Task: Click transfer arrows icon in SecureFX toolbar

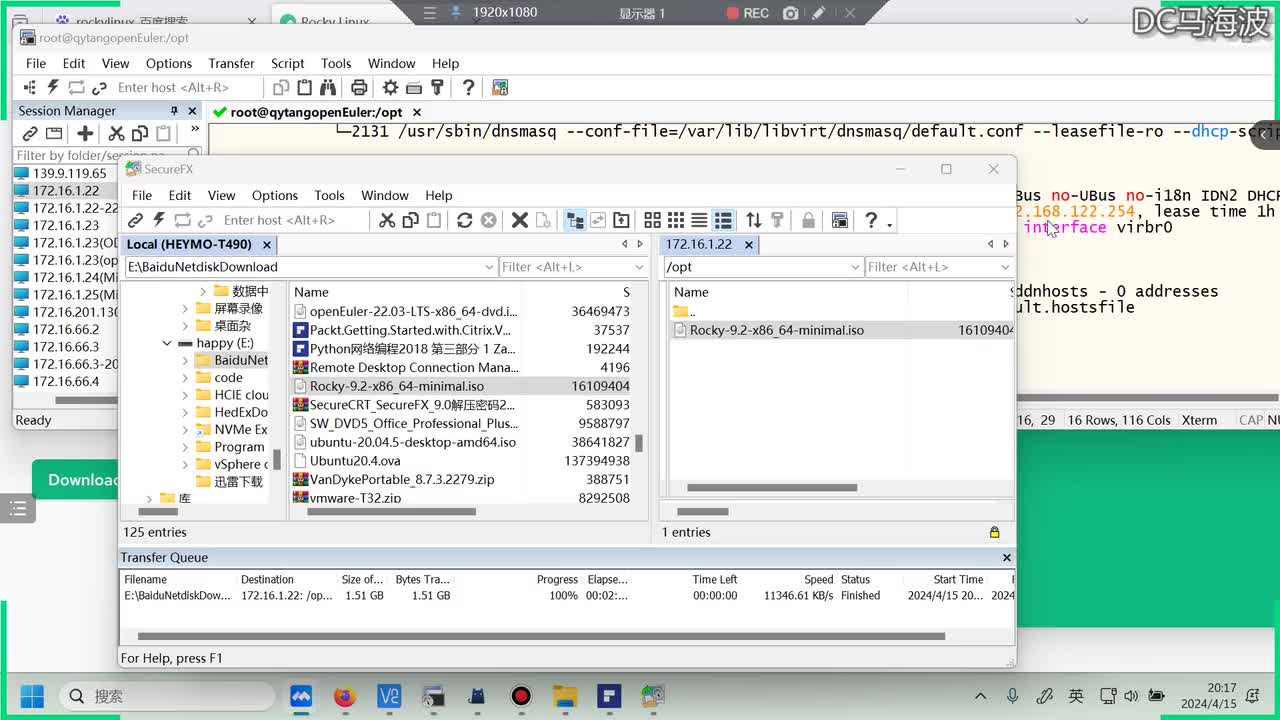Action: pyautogui.click(x=754, y=220)
